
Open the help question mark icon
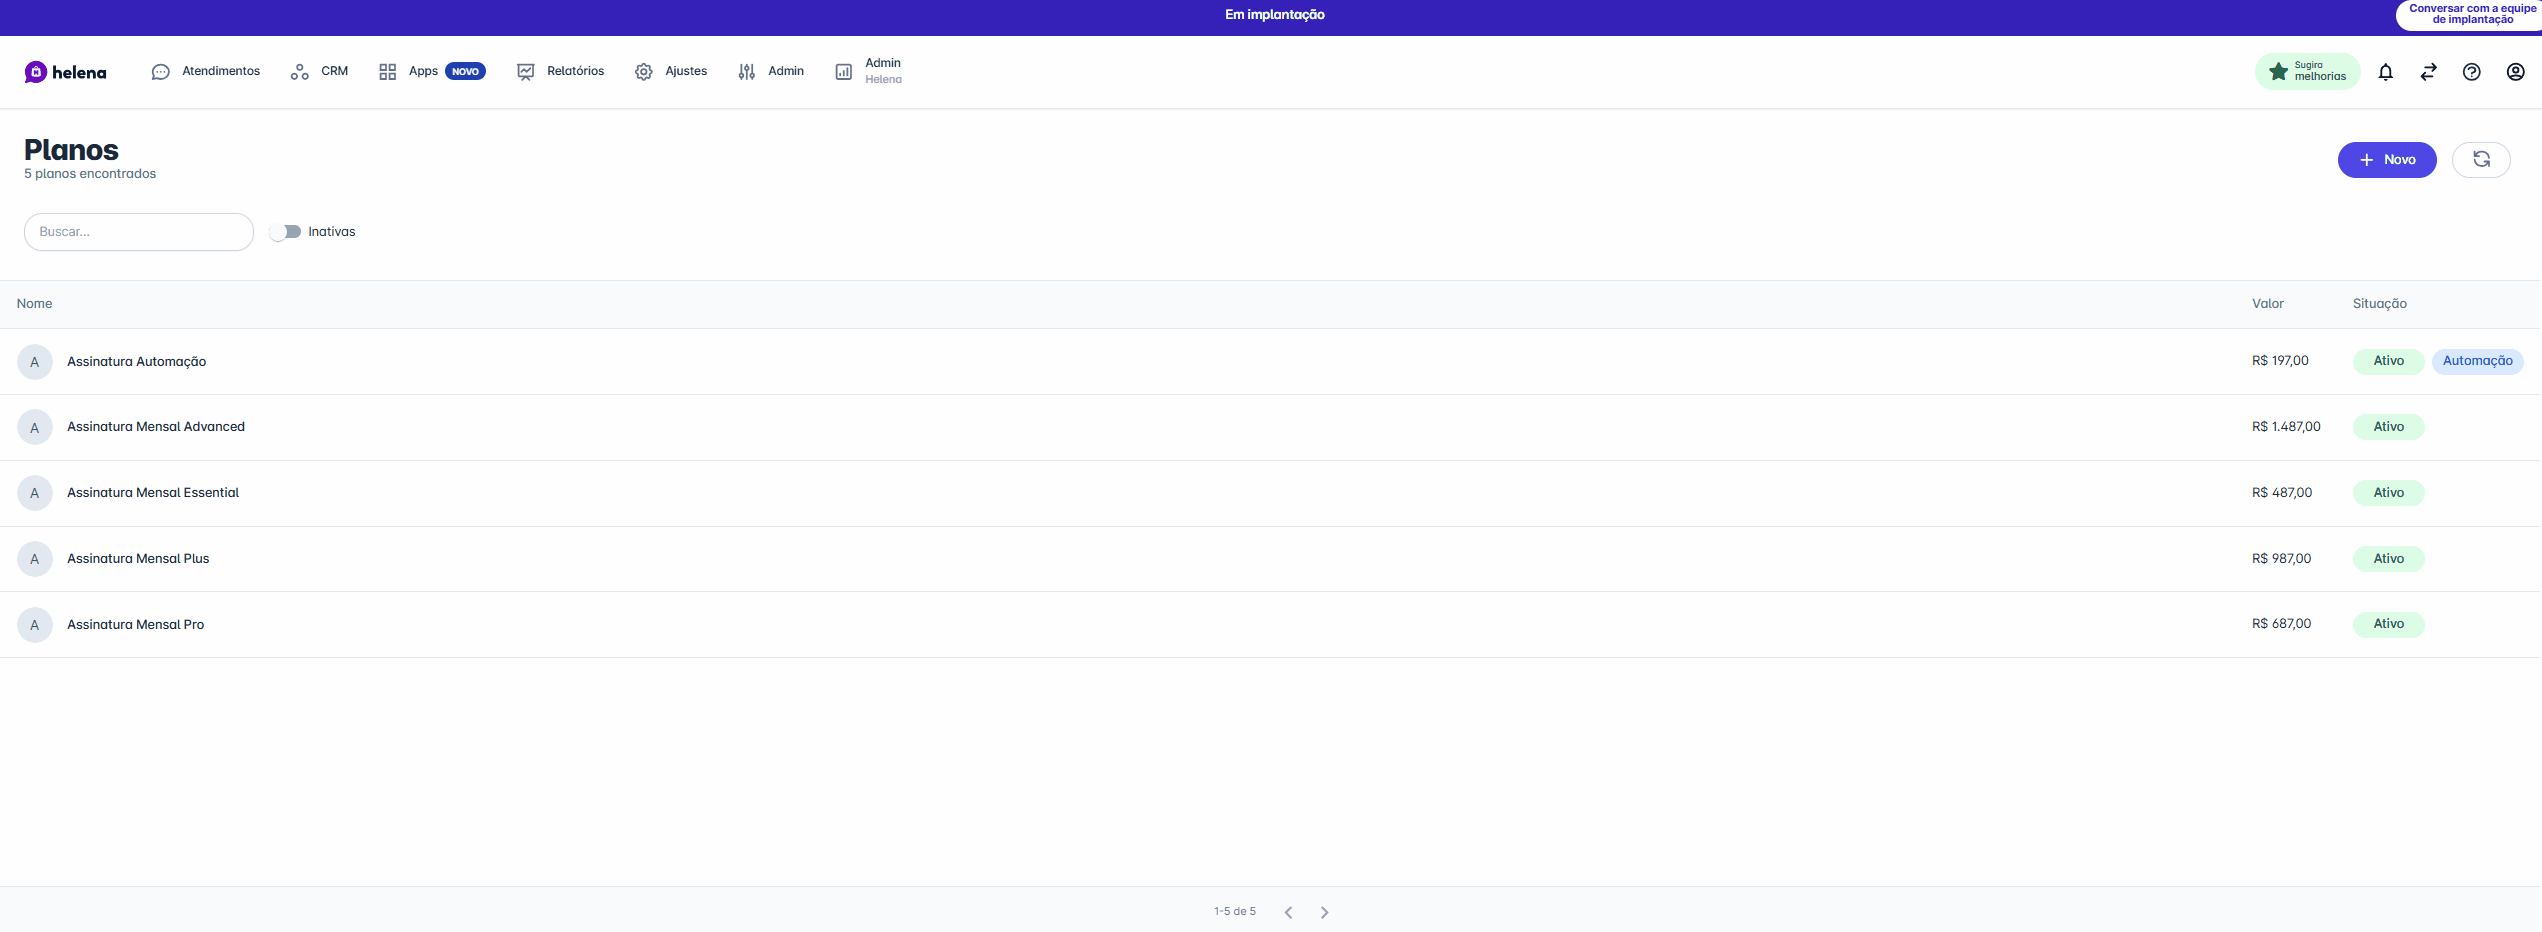click(x=2471, y=72)
